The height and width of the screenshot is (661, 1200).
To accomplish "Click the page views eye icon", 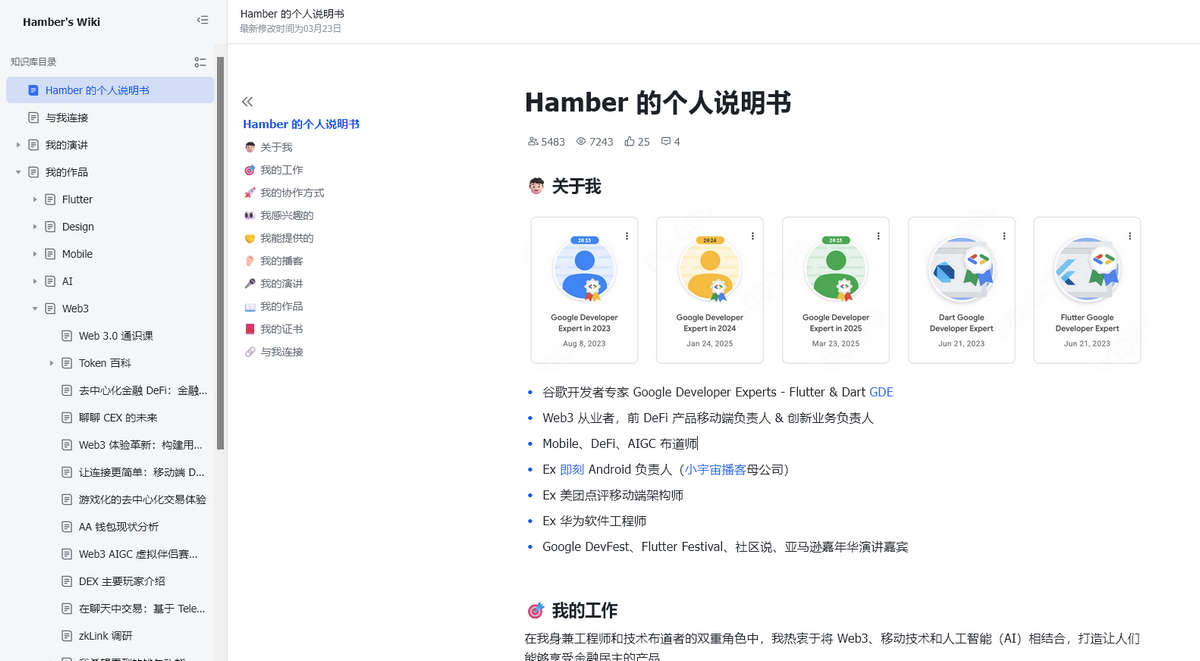I will (581, 142).
